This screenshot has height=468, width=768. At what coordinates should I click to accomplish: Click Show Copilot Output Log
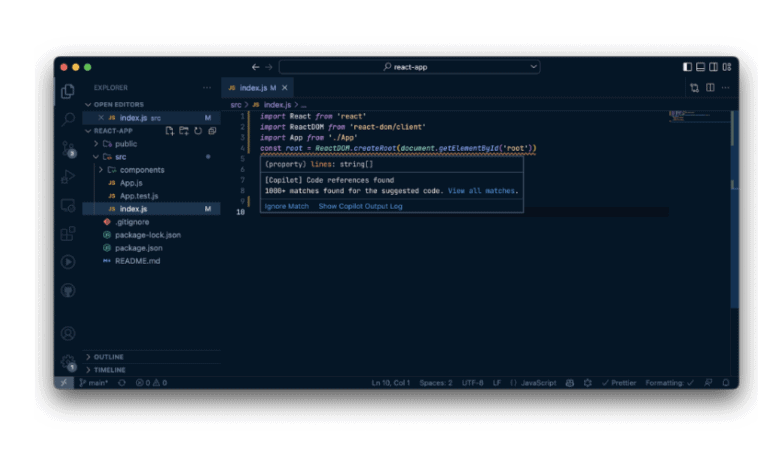click(x=360, y=206)
